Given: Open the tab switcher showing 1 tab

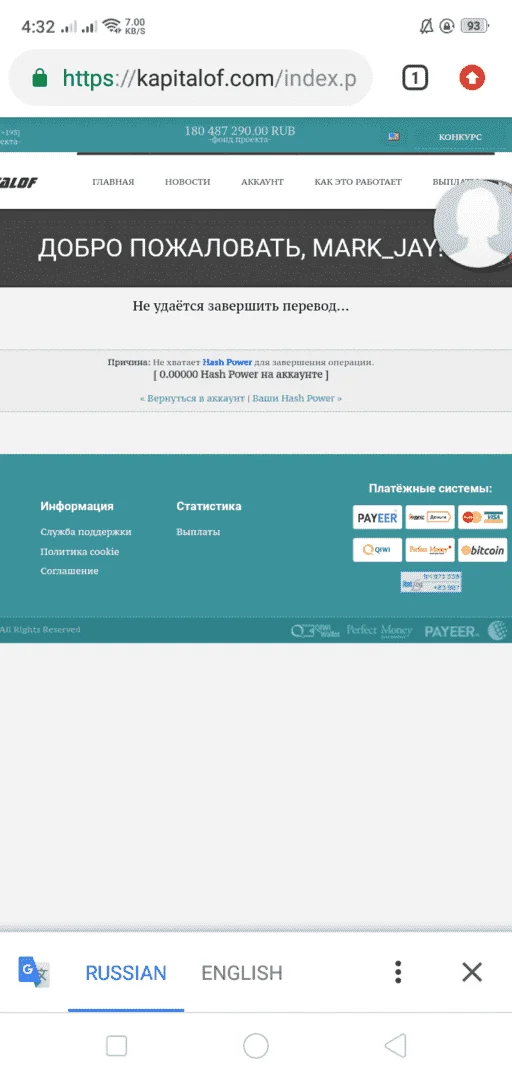Looking at the screenshot, I should (415, 79).
